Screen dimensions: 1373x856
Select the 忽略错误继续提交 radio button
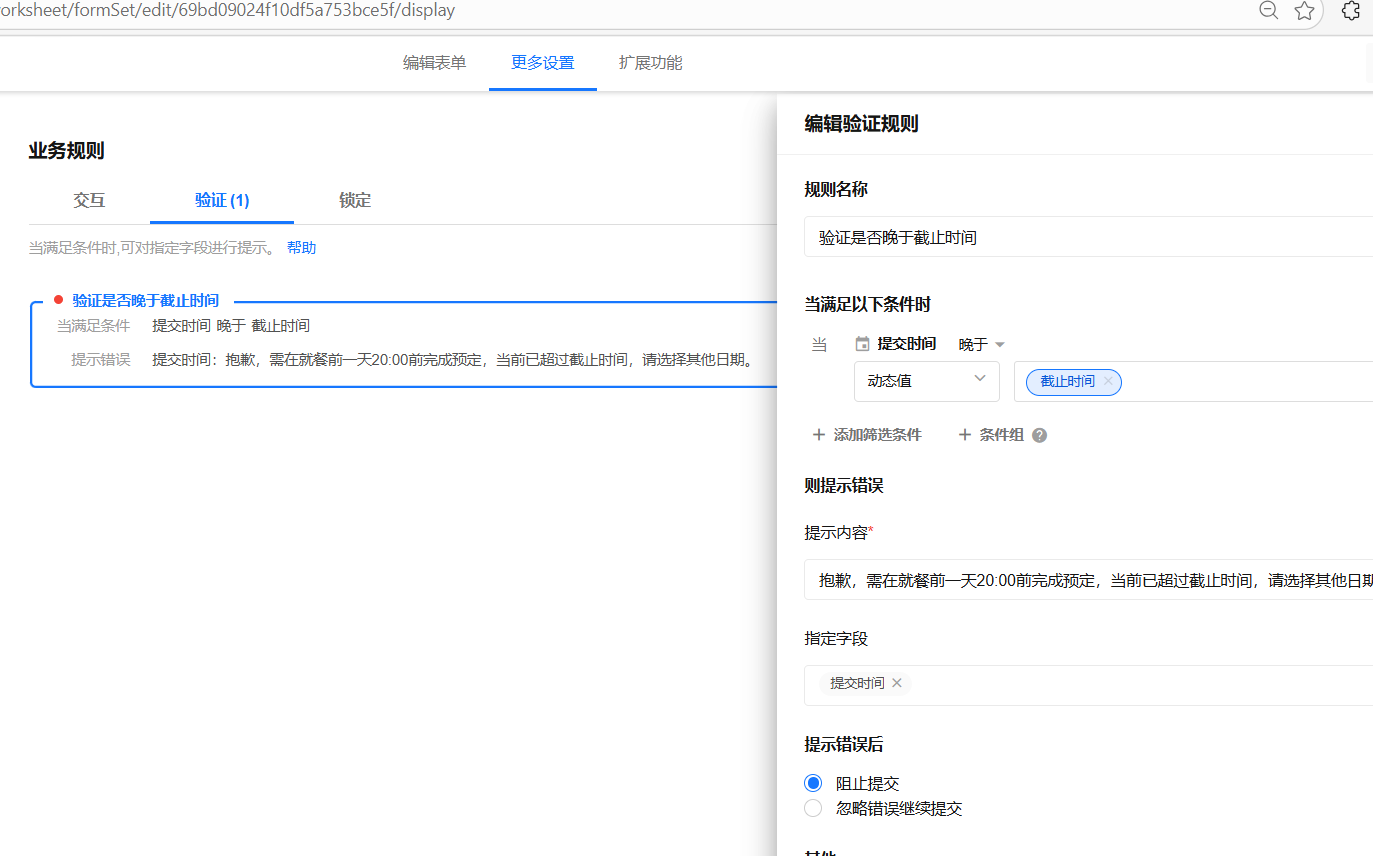tap(813, 808)
